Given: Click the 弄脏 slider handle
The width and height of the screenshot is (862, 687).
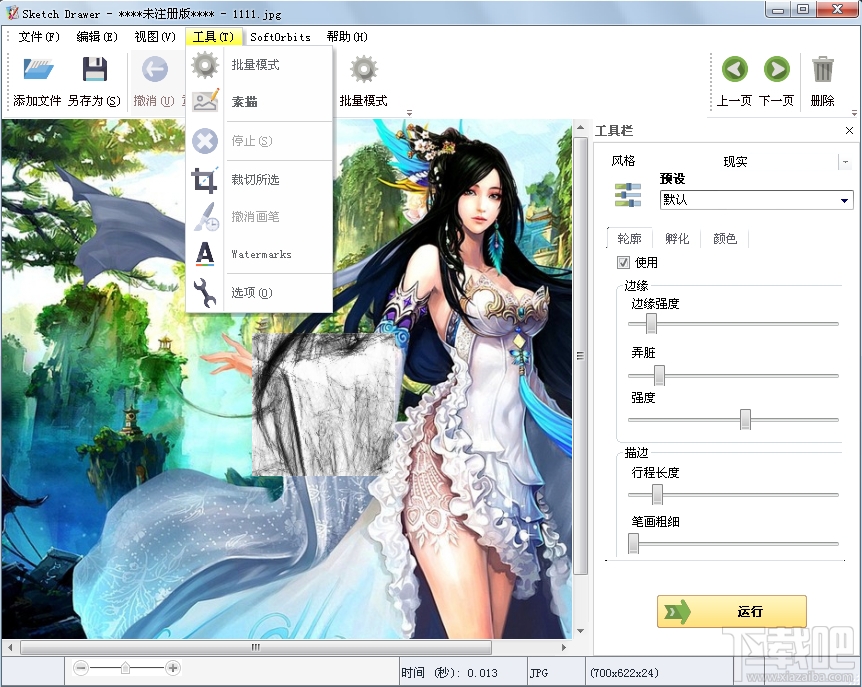Looking at the screenshot, I should (659, 375).
